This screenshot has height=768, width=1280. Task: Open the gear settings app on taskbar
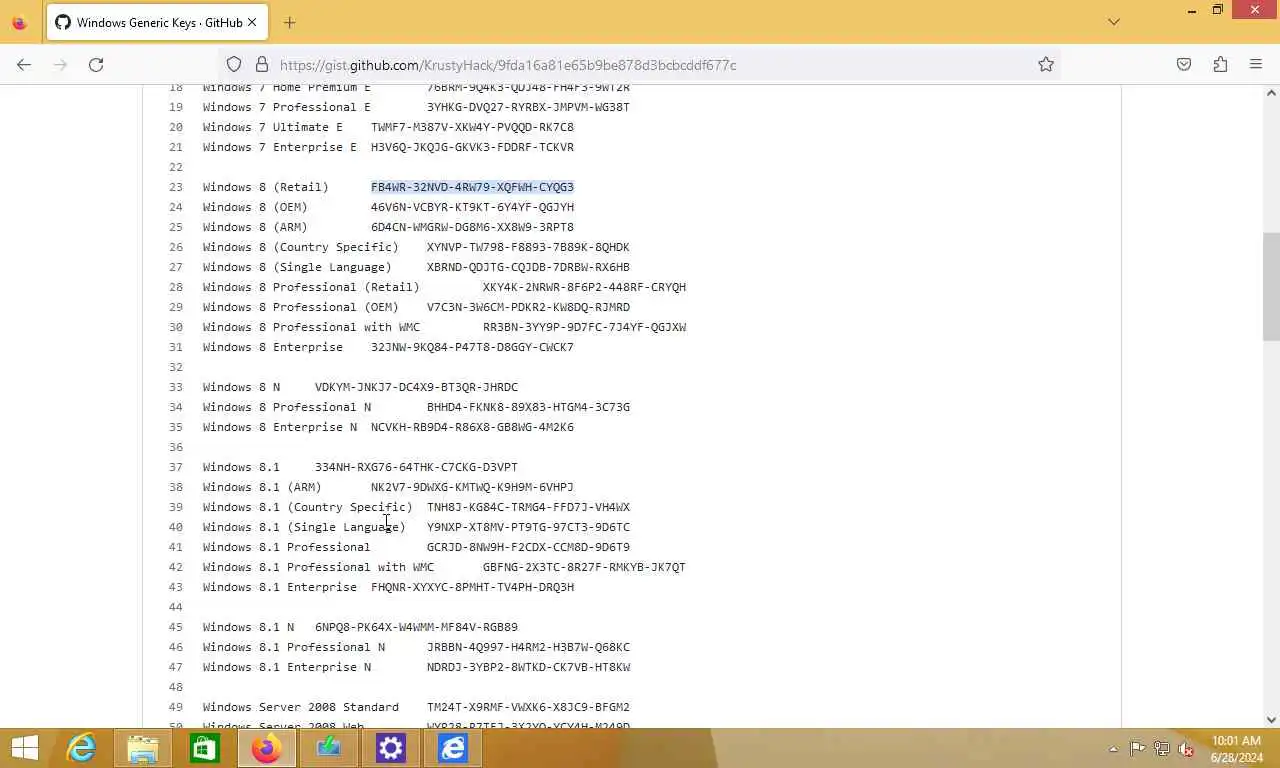click(391, 748)
